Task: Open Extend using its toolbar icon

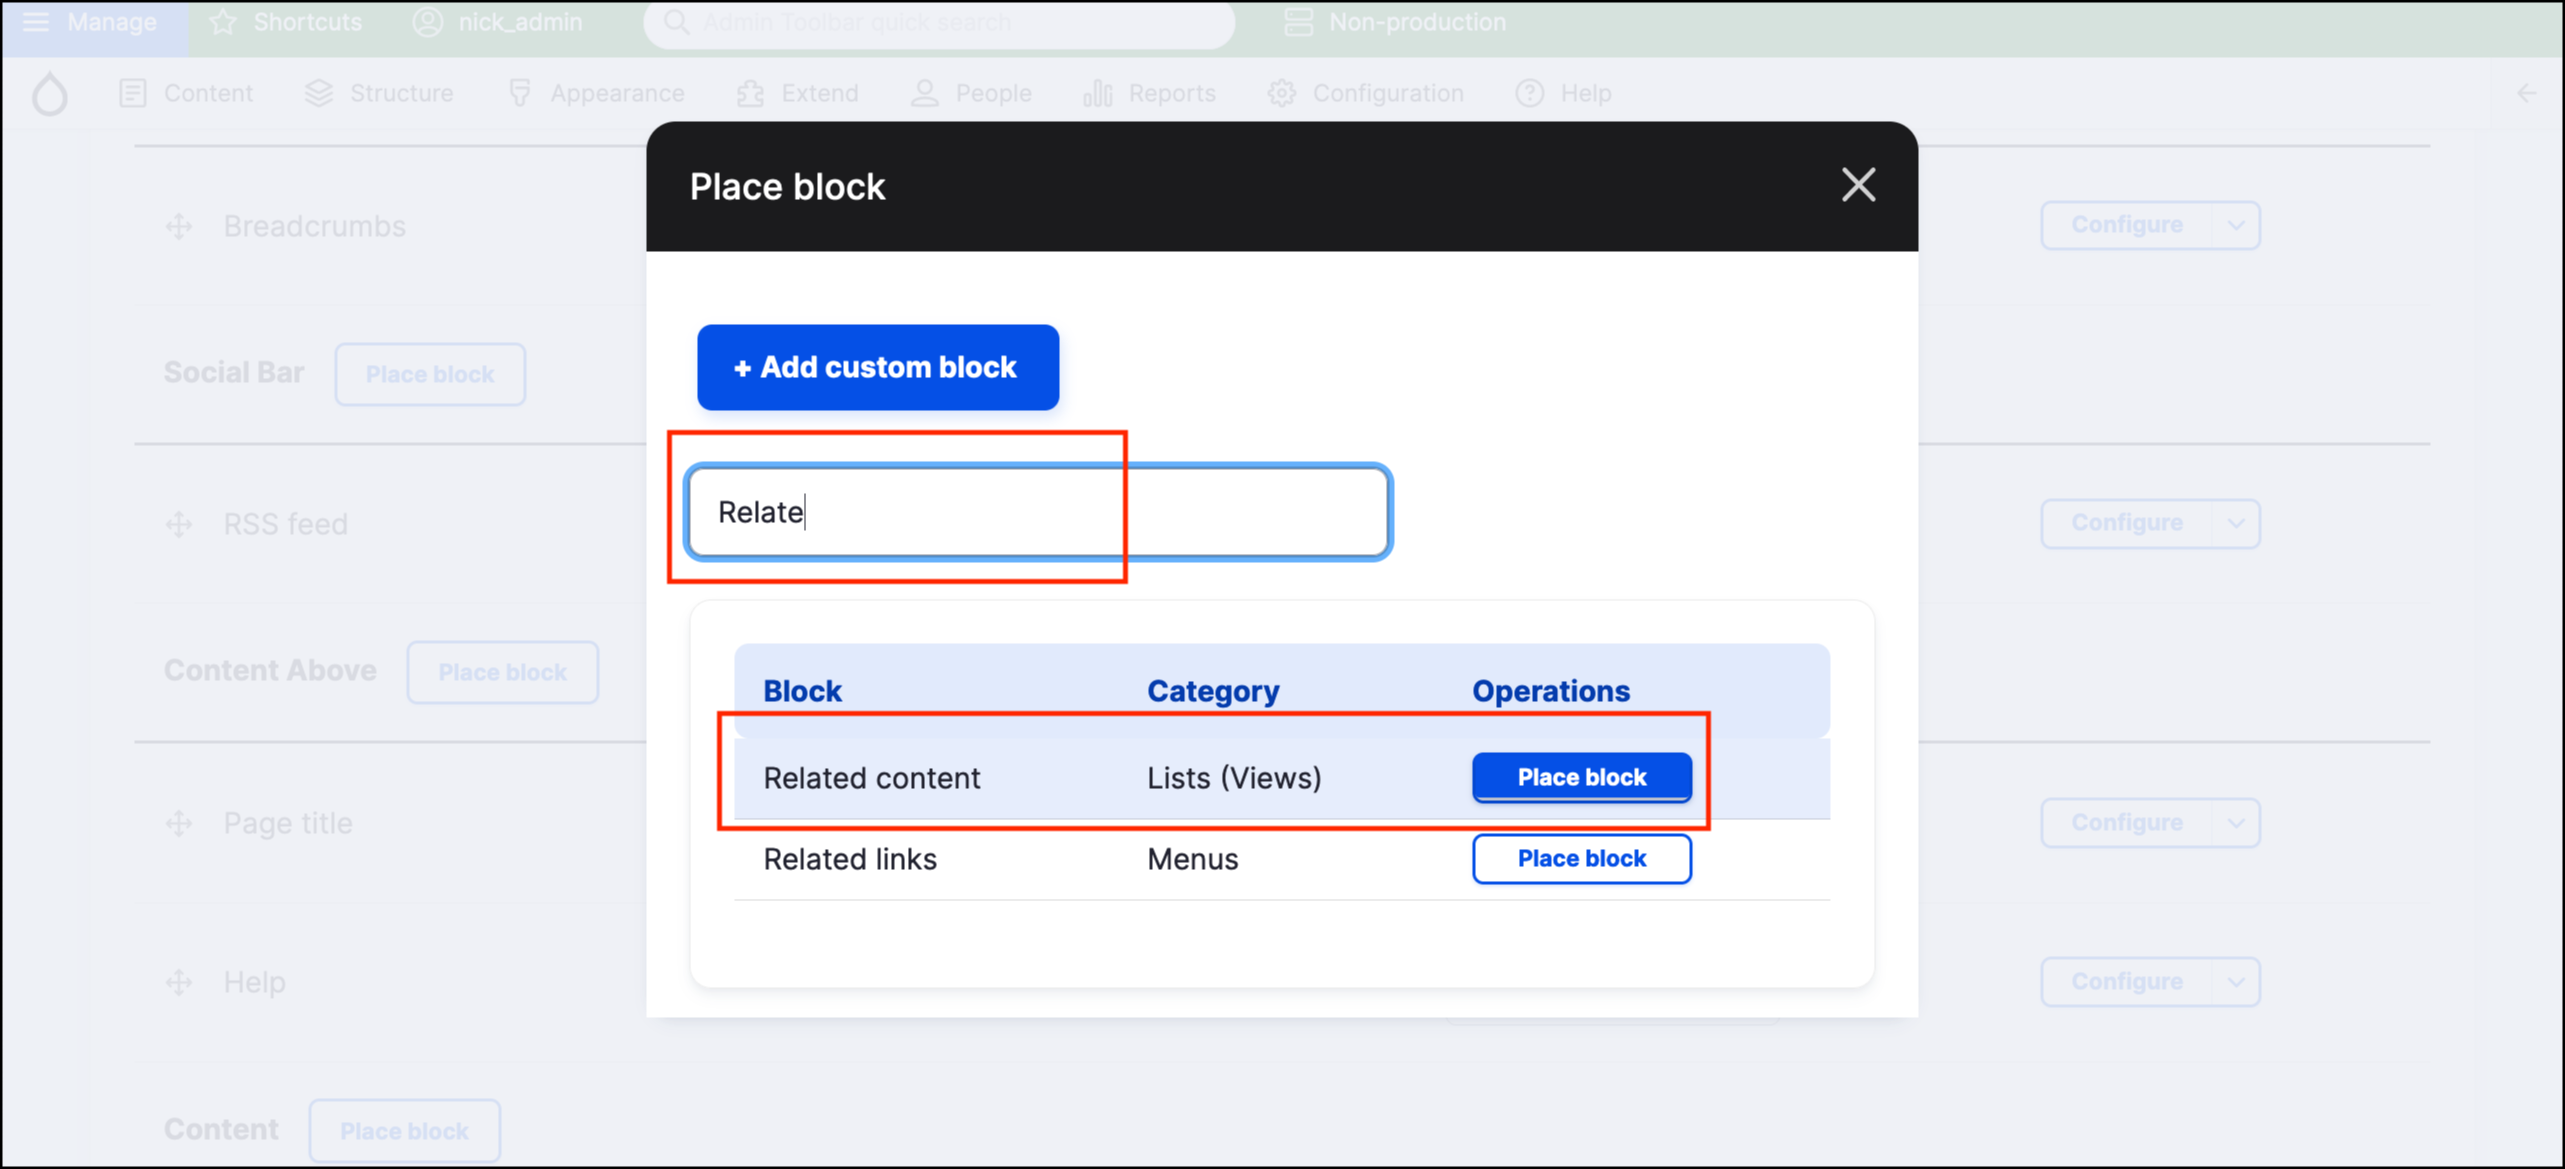Action: [749, 93]
